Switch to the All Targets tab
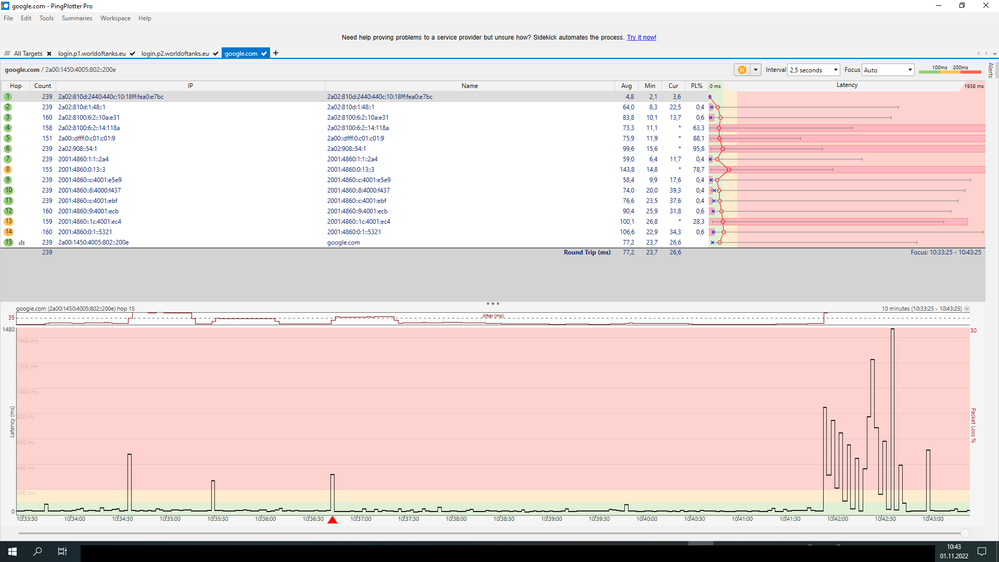The height and width of the screenshot is (562, 999). (28, 54)
